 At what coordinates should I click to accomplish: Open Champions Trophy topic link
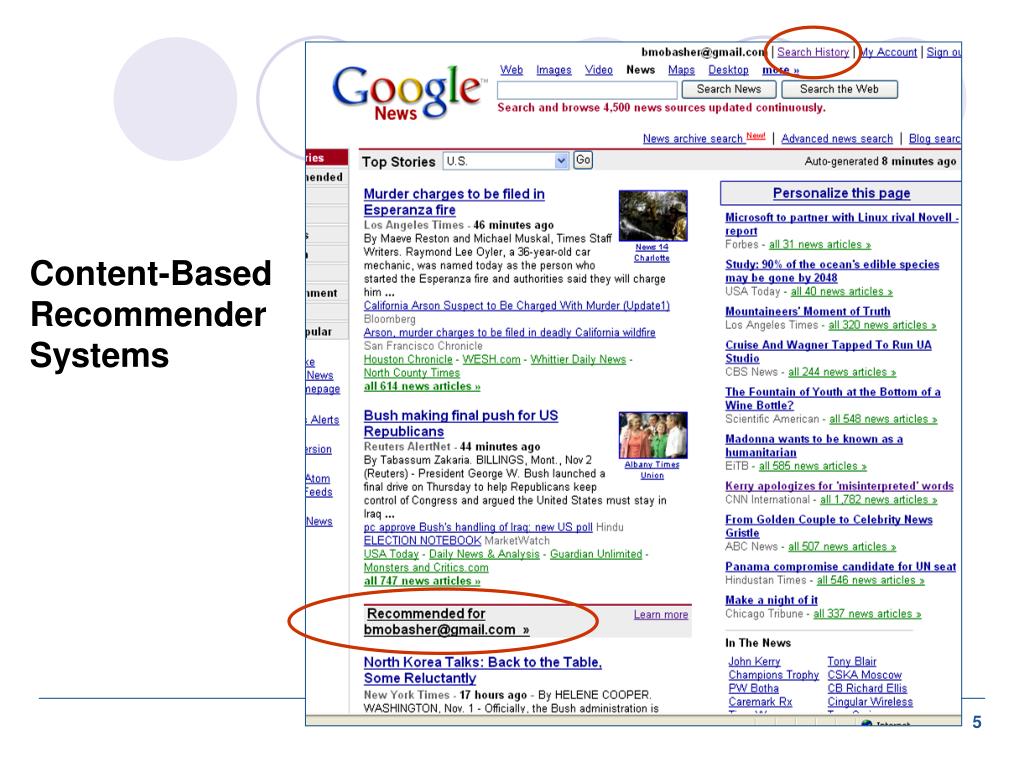pyautogui.click(x=773, y=675)
